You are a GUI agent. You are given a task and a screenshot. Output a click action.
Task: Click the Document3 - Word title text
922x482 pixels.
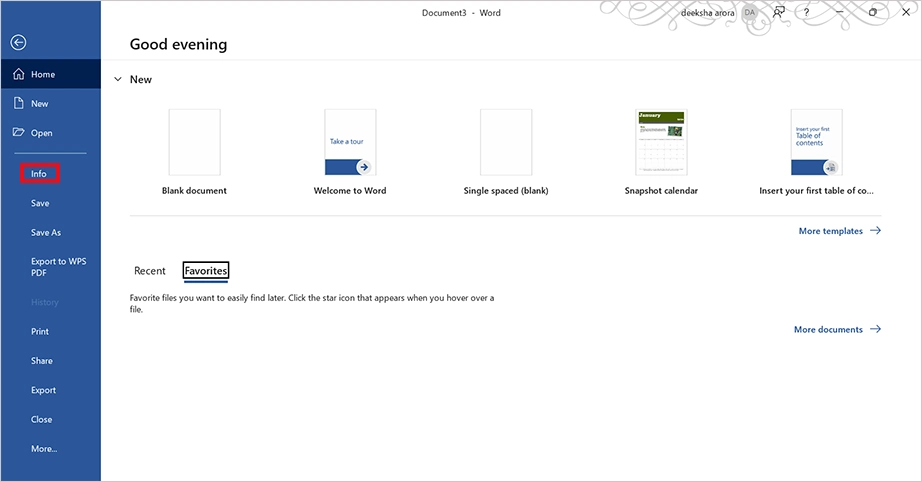(x=461, y=13)
